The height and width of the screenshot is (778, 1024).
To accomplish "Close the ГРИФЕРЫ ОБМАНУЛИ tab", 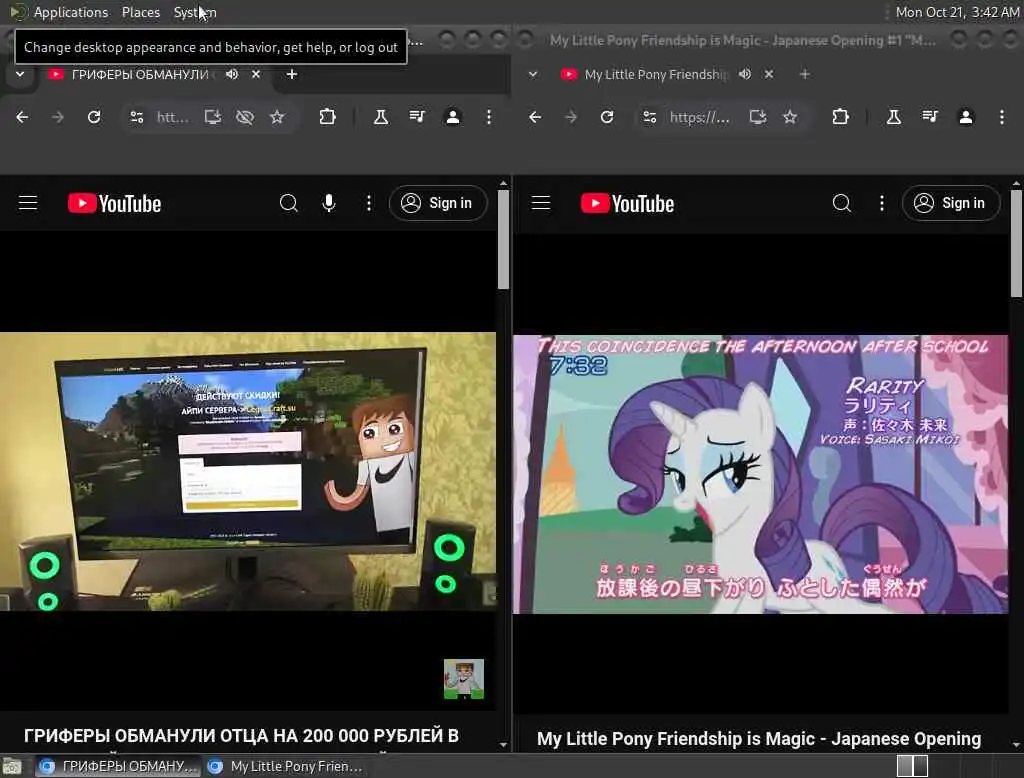I will 256,74.
